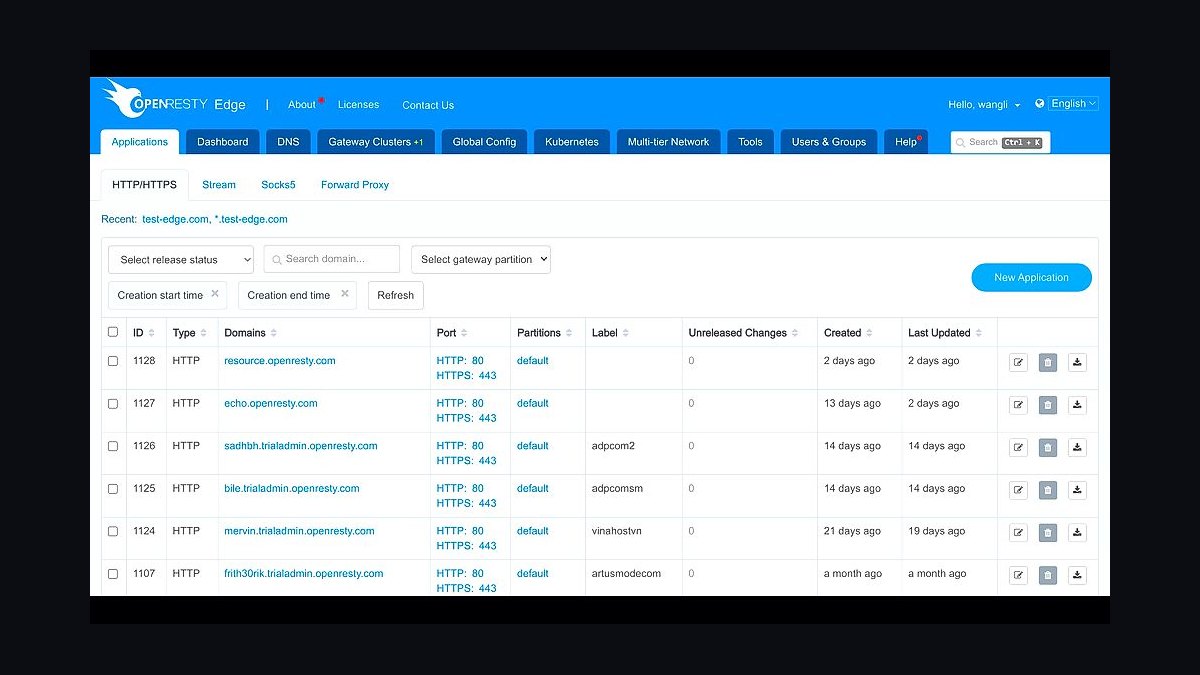
Task: Open the Select gateway partition dropdown
Action: coord(481,259)
